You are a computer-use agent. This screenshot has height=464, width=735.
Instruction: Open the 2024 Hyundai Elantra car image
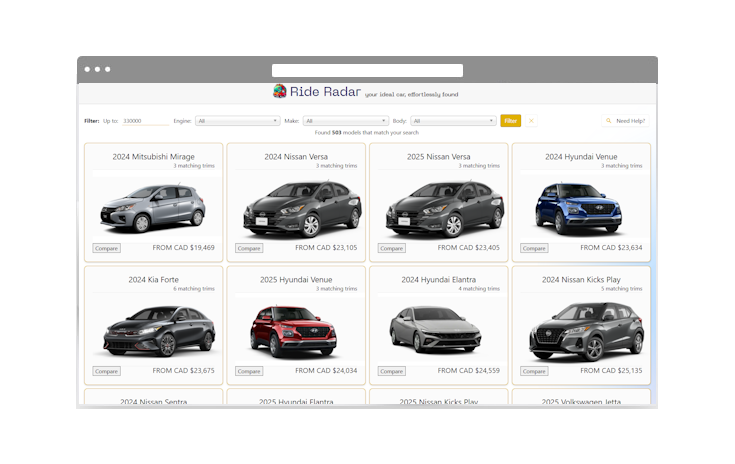coord(435,330)
